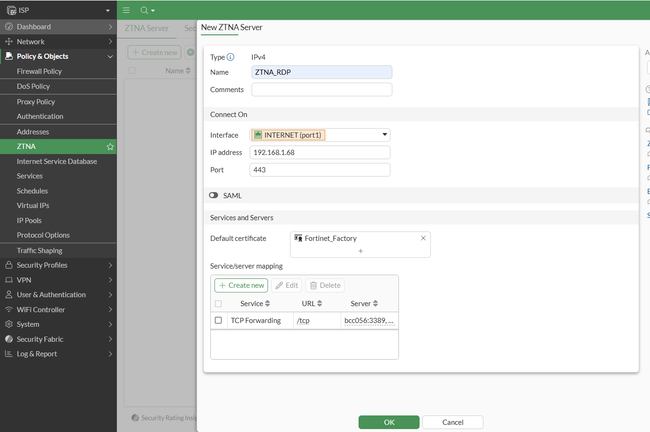650x432 pixels.
Task: Click the User & Authentication person icon
Action: 9,294
